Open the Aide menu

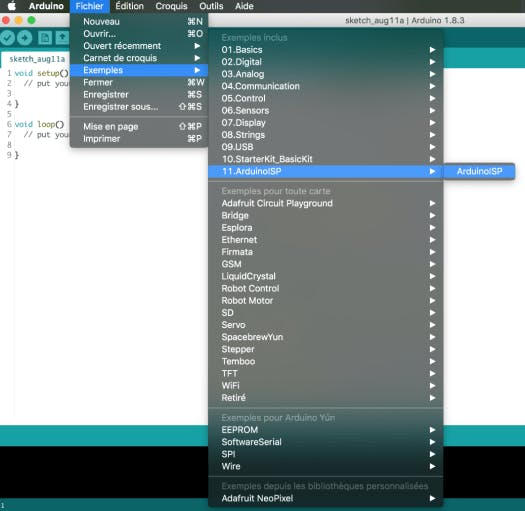click(x=244, y=6)
